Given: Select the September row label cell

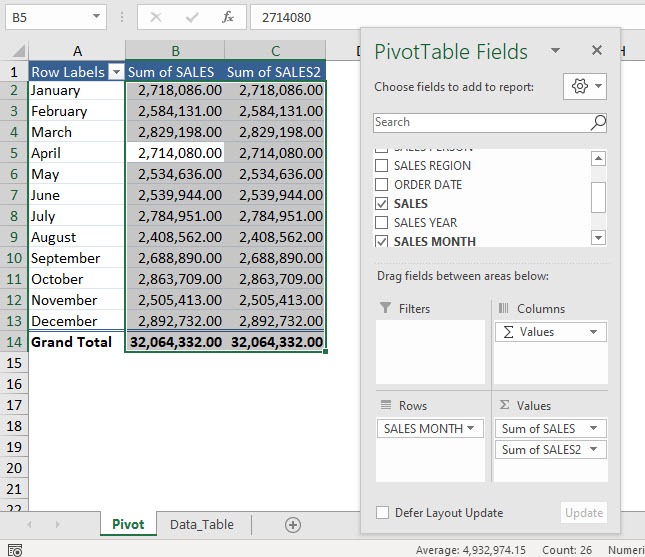Looking at the screenshot, I should [77, 258].
